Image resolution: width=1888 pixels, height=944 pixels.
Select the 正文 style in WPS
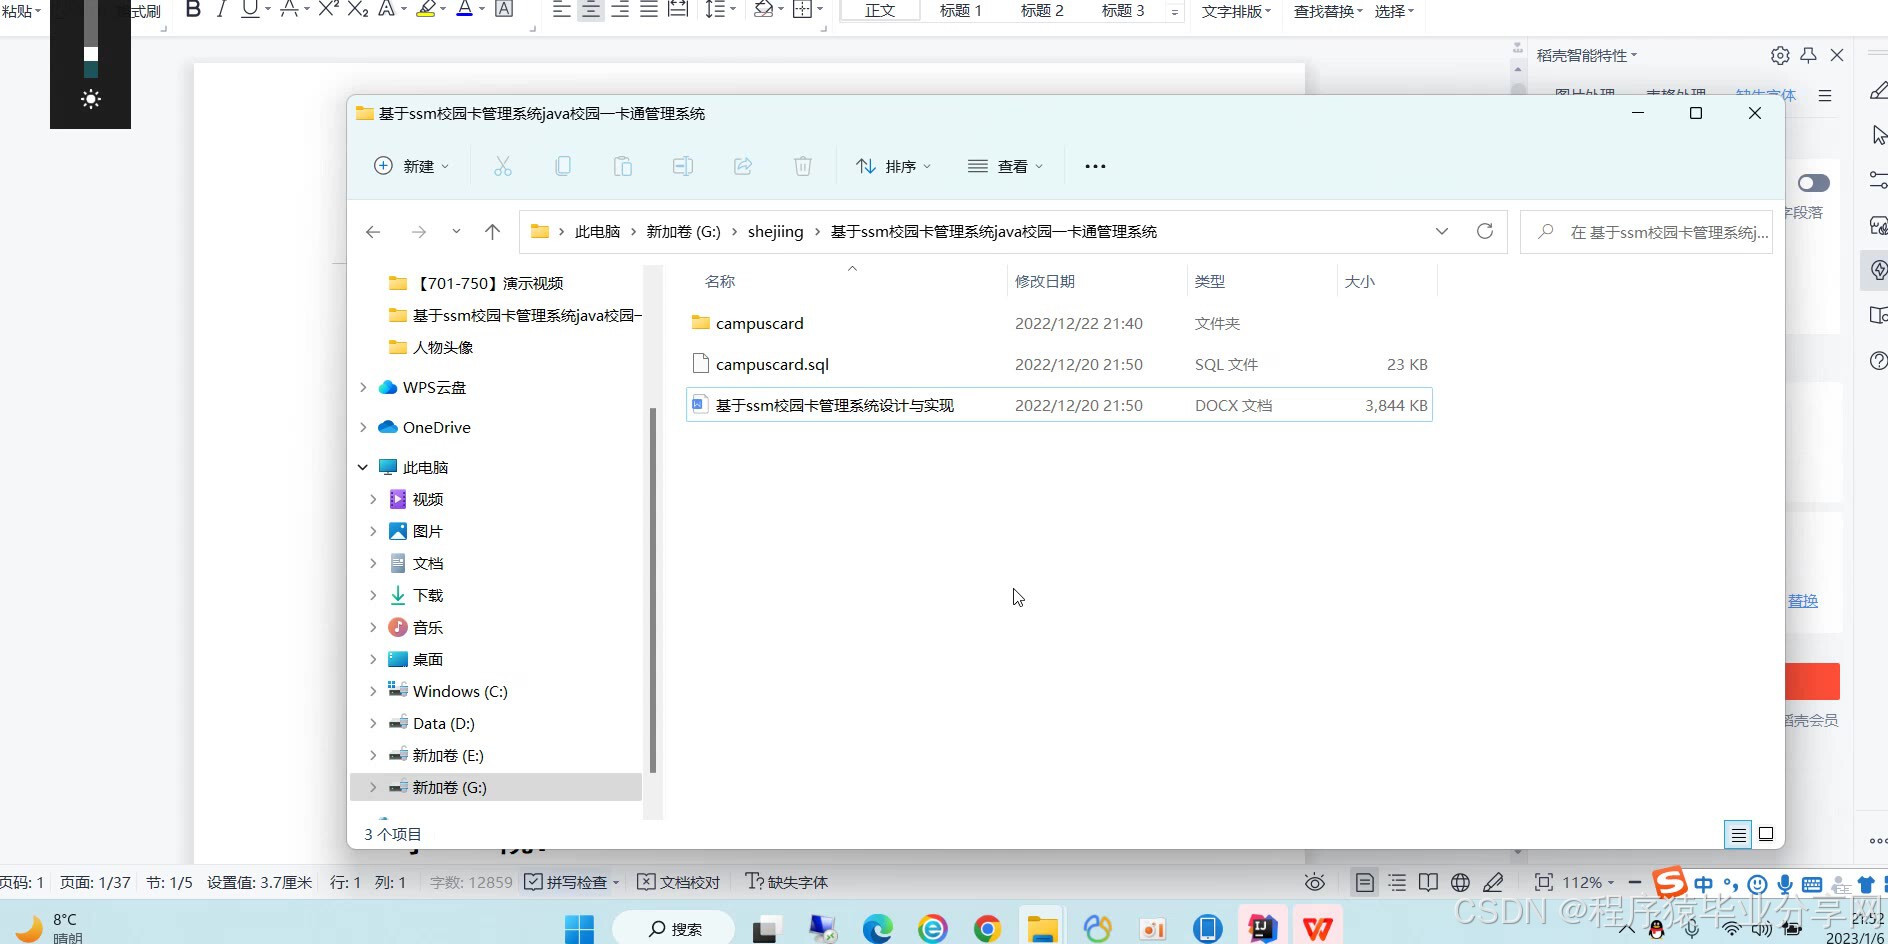(x=880, y=10)
